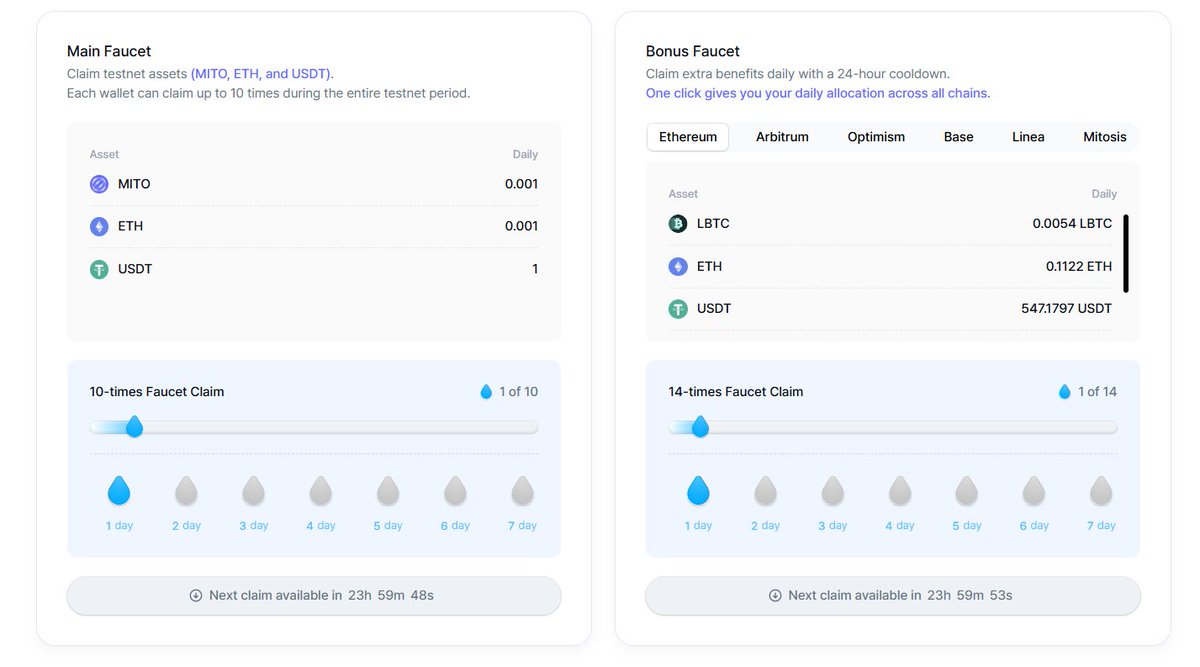
Task: Click the download arrow icon in Main Faucet claim button
Action: (196, 595)
